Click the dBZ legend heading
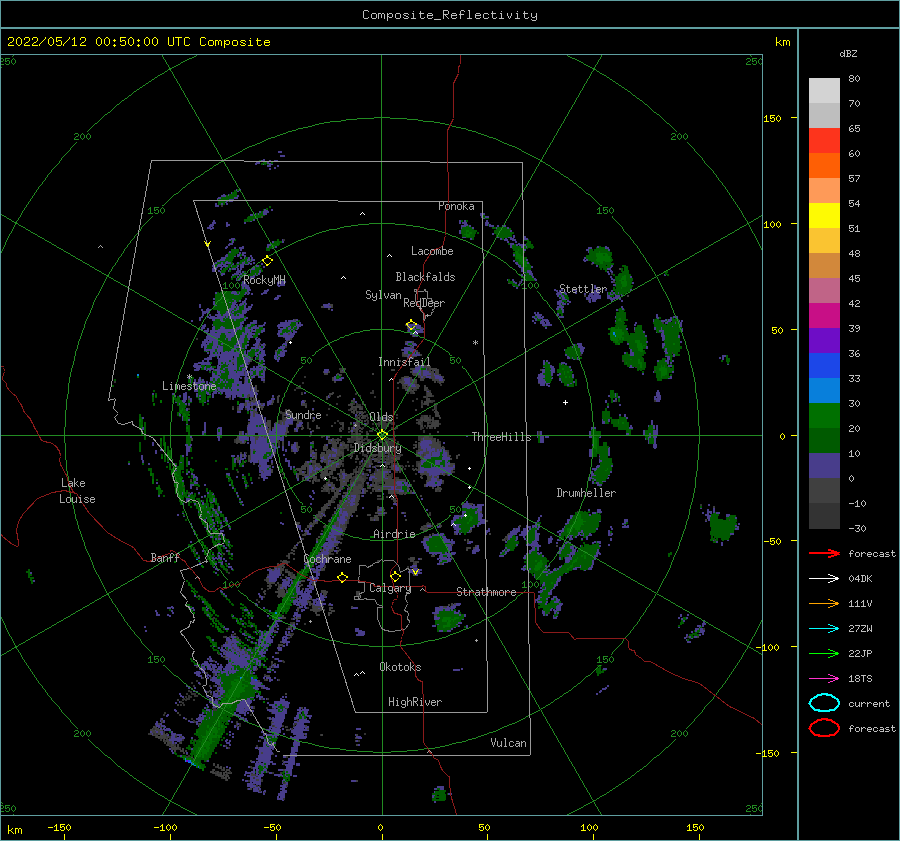 (848, 53)
